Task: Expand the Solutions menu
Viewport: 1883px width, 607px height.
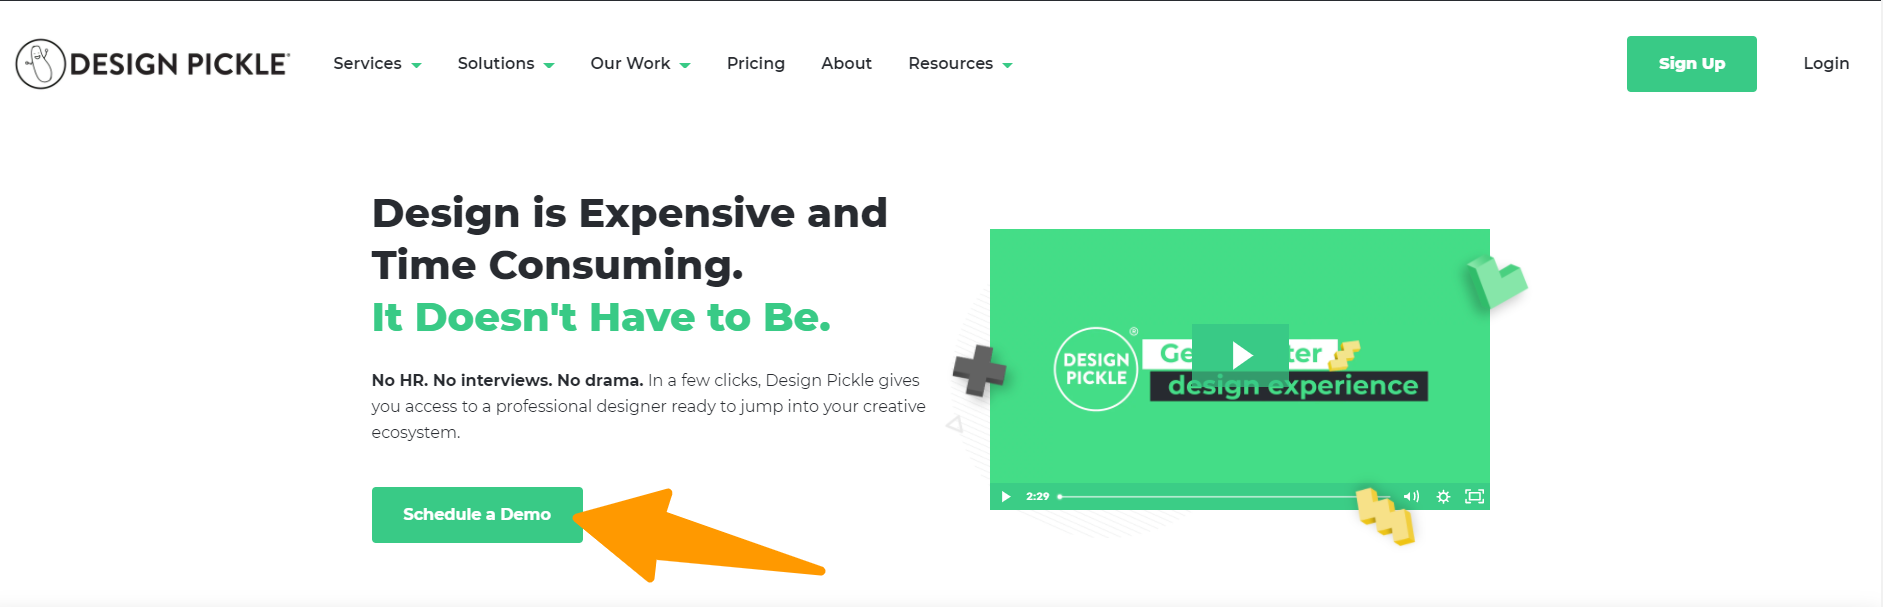Action: click(505, 64)
